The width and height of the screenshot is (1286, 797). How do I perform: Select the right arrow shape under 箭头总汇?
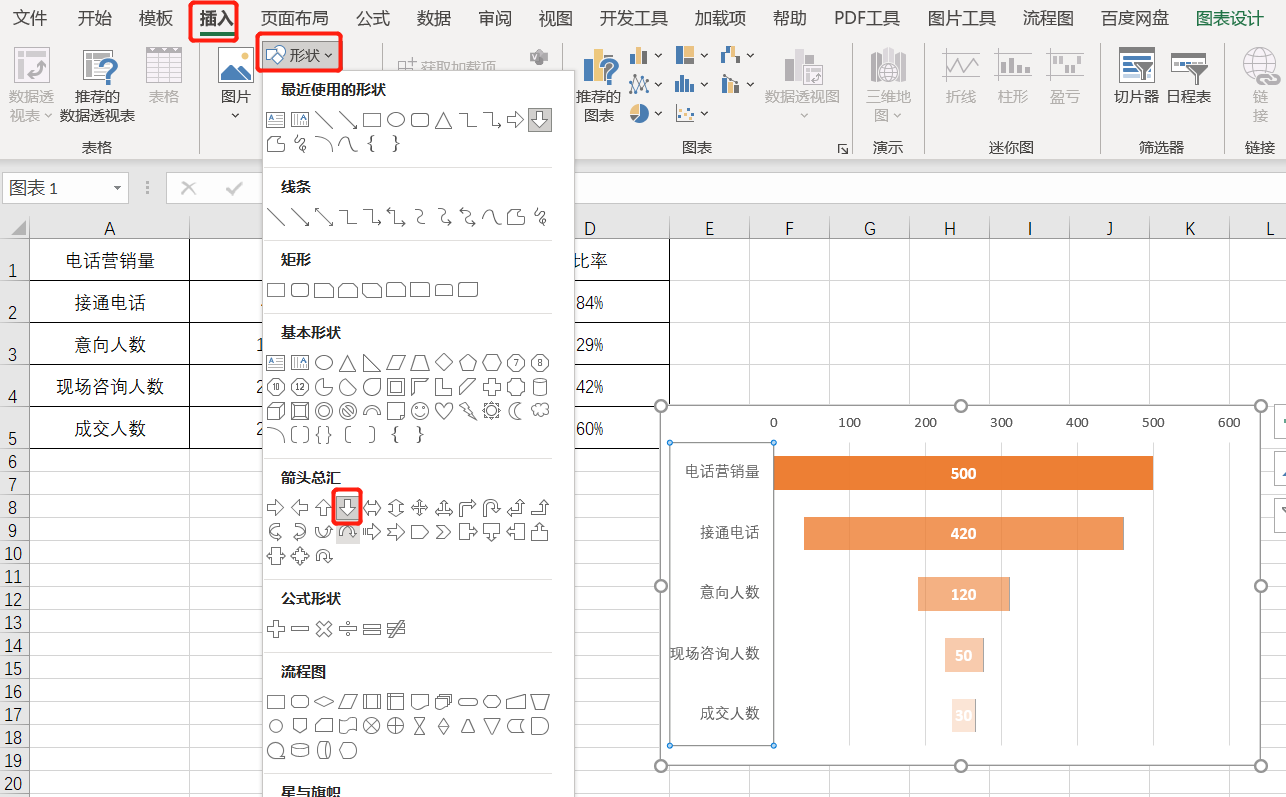276,507
